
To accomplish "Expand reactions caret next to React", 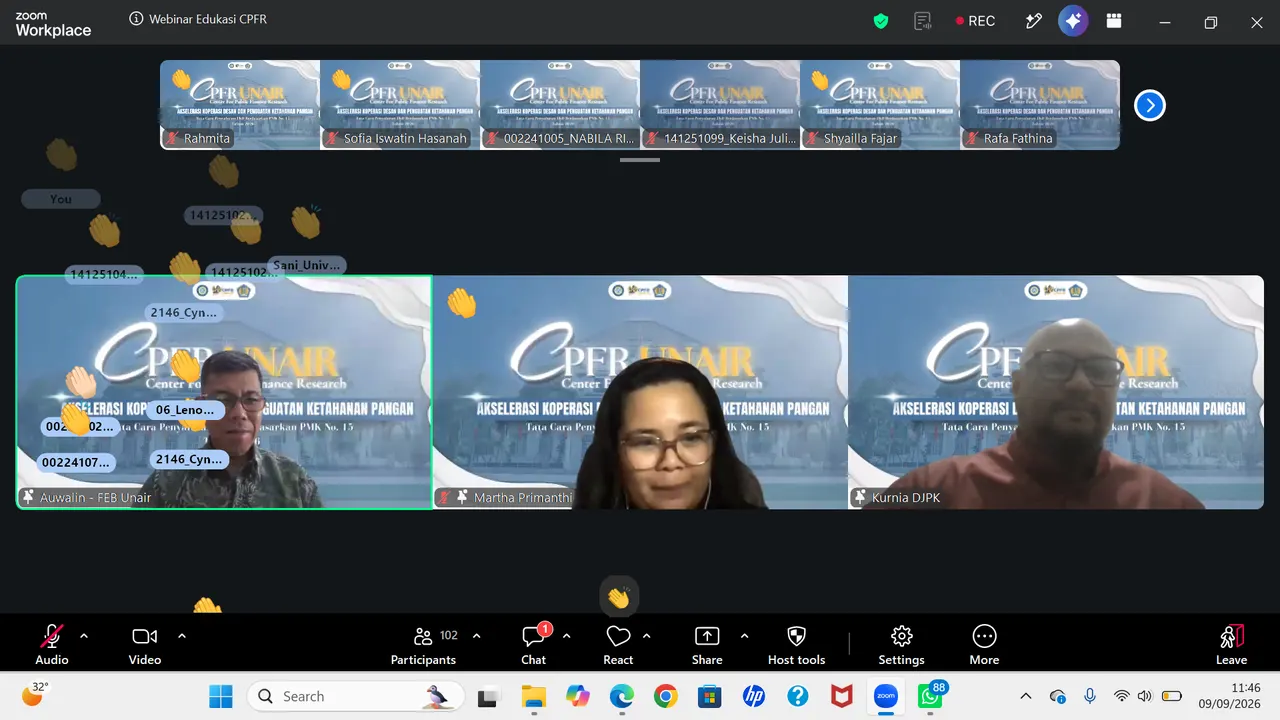I will [x=646, y=636].
